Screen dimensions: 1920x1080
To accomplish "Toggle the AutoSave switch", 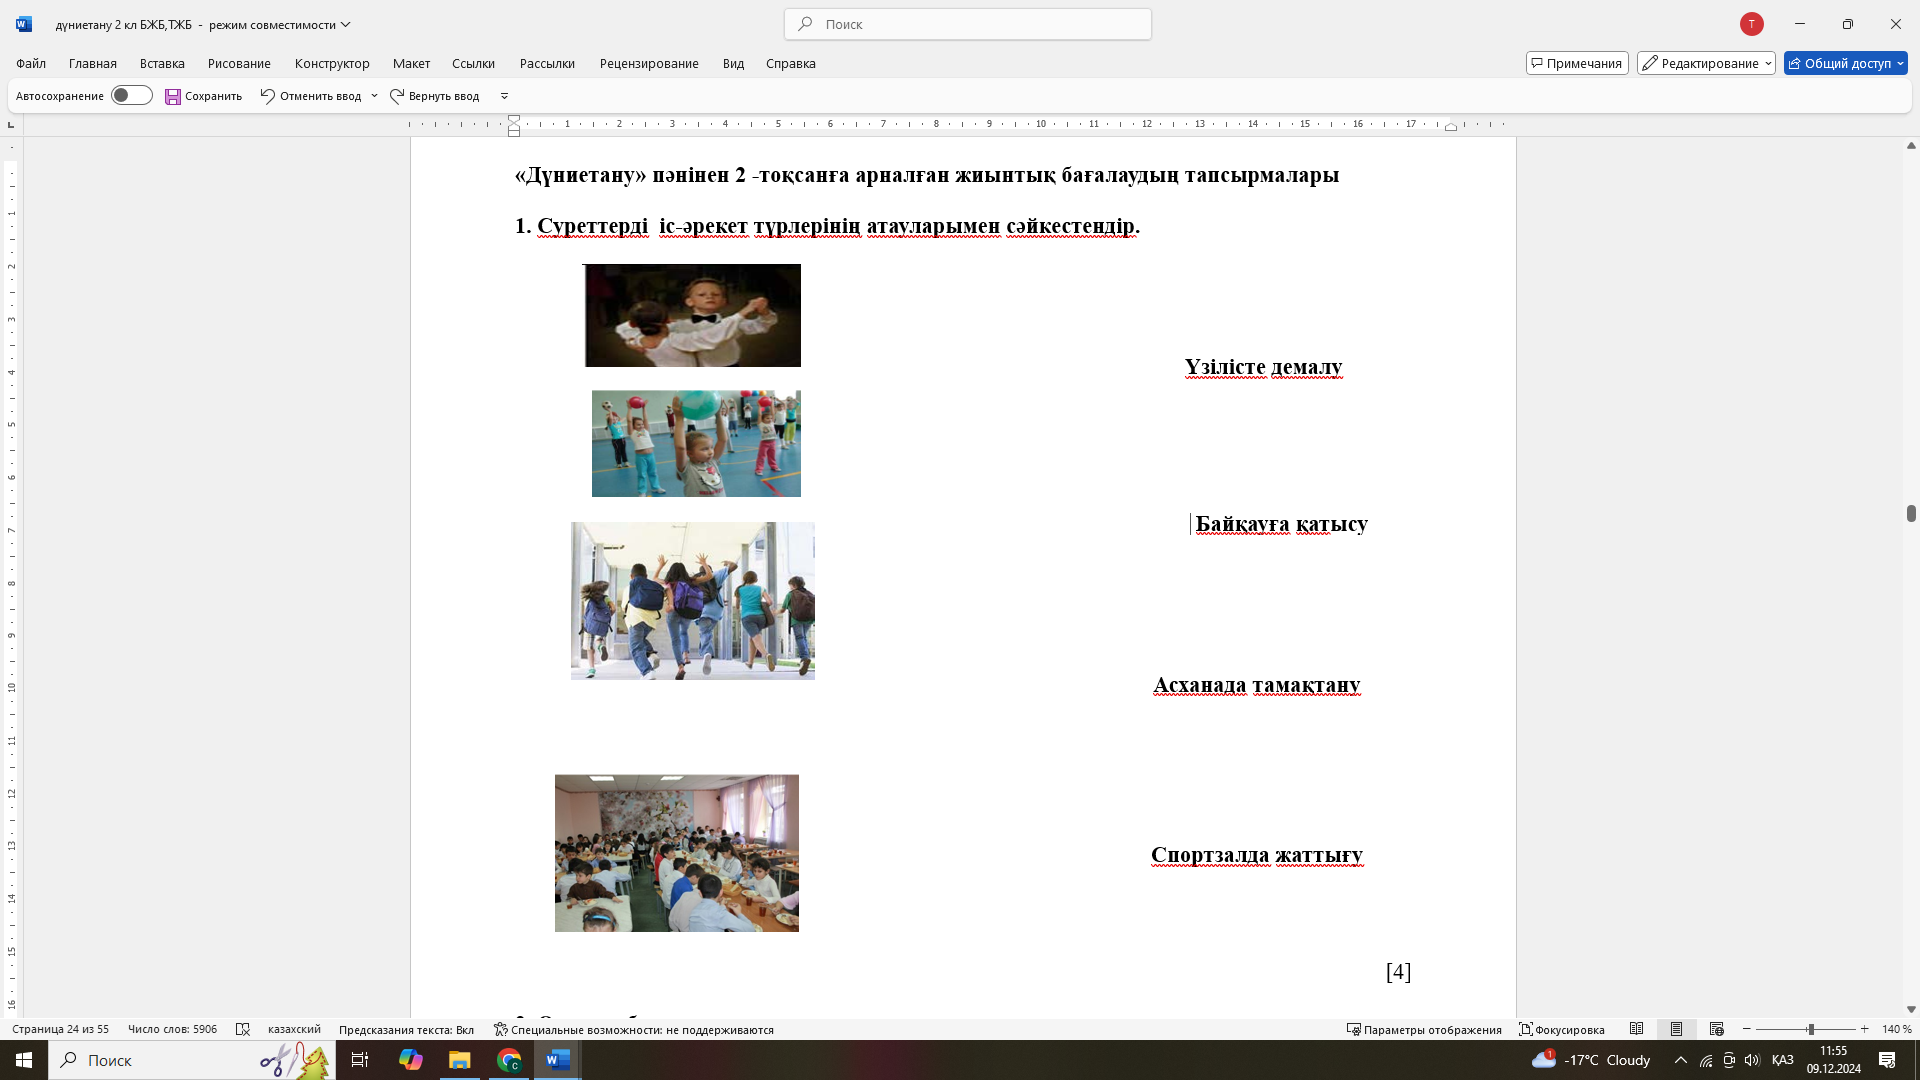I will pos(131,96).
